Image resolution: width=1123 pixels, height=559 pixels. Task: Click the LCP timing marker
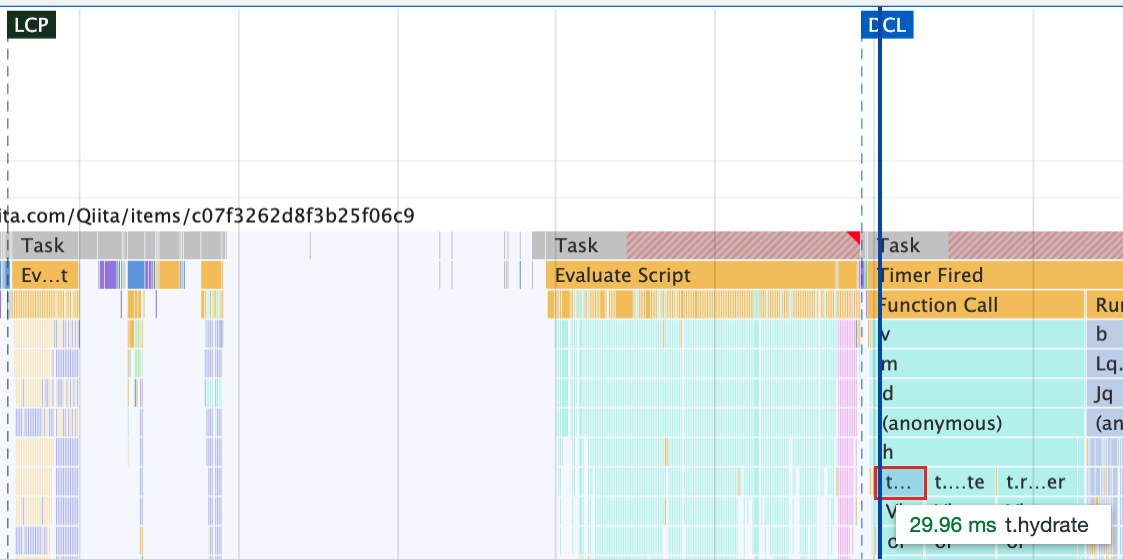(x=31, y=26)
